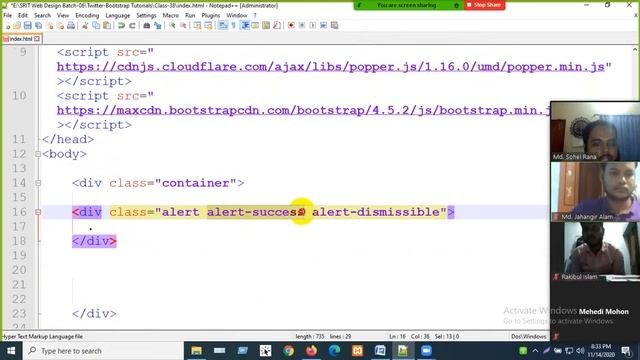Click the Dos\Windows status bar entry
640x360 pixels.
[529, 336]
